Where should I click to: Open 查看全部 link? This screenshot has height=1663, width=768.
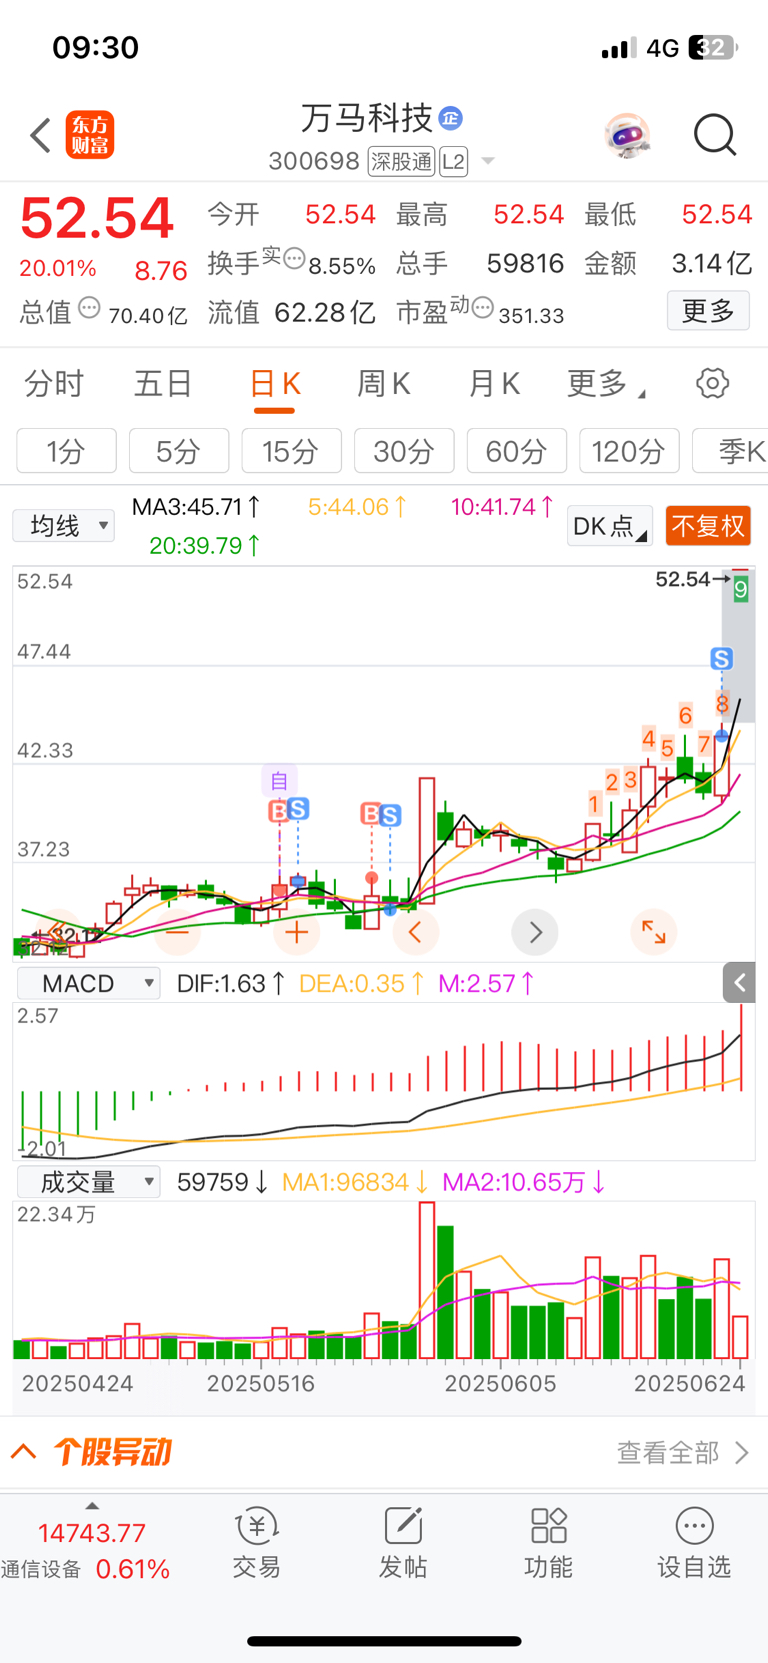(x=683, y=1452)
